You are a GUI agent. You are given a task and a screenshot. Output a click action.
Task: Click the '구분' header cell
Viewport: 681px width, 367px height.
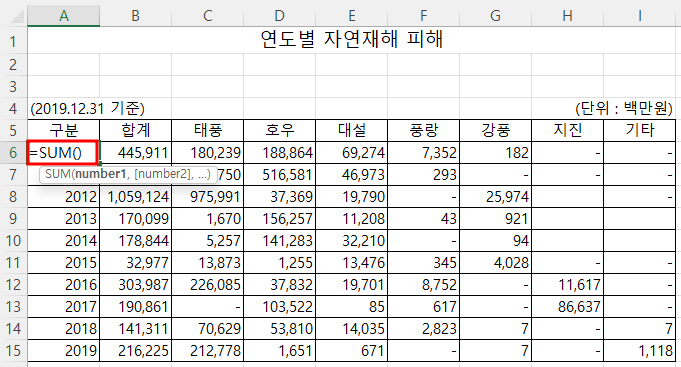(64, 130)
